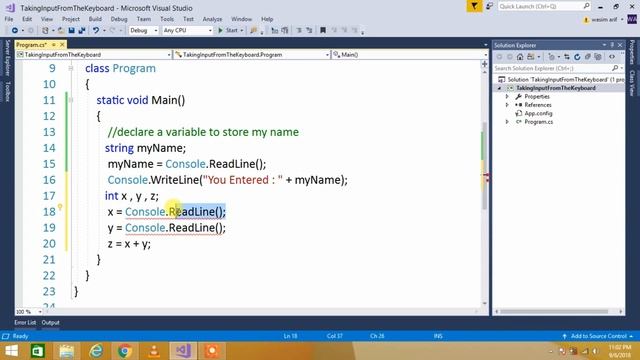This screenshot has height=360, width=640.
Task: Click the VLC icon in the taskbar
Action: [154, 351]
